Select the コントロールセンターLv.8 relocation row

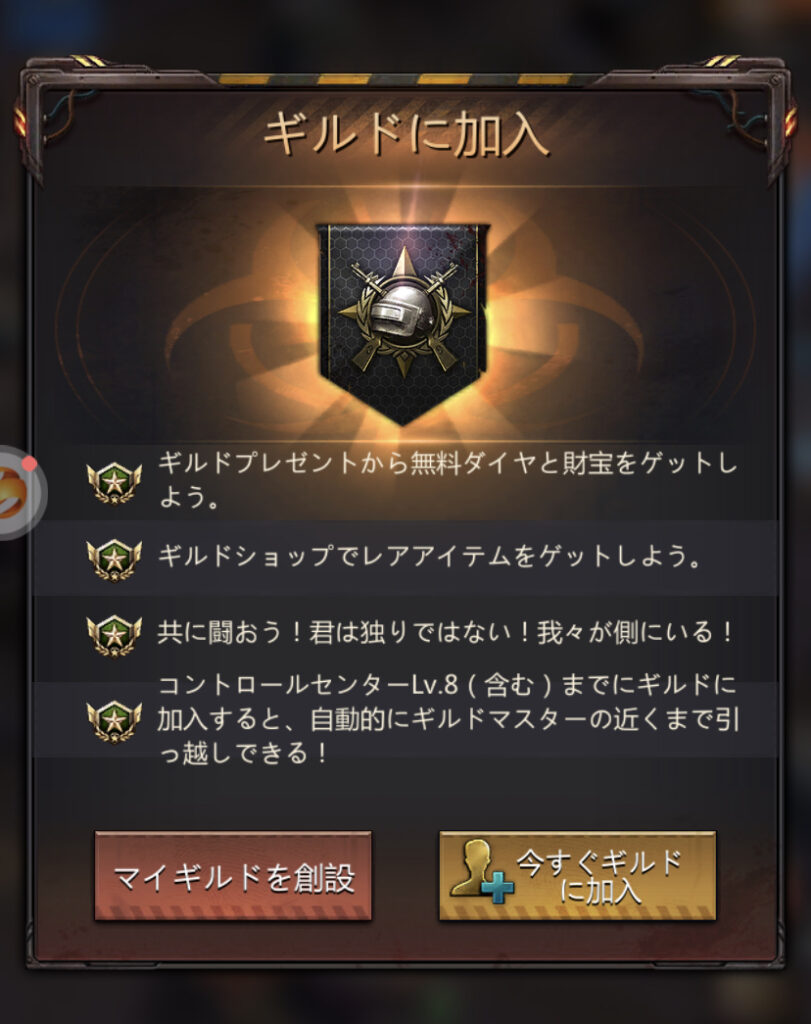406,720
